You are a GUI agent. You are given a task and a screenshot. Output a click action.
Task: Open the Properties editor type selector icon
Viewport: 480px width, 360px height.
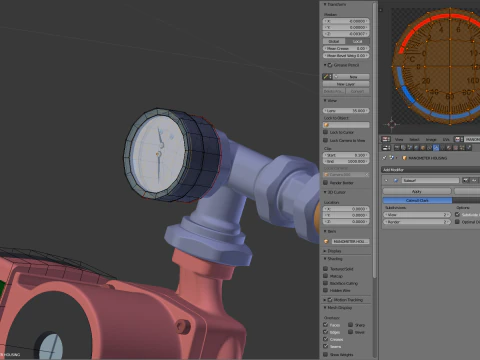click(386, 148)
